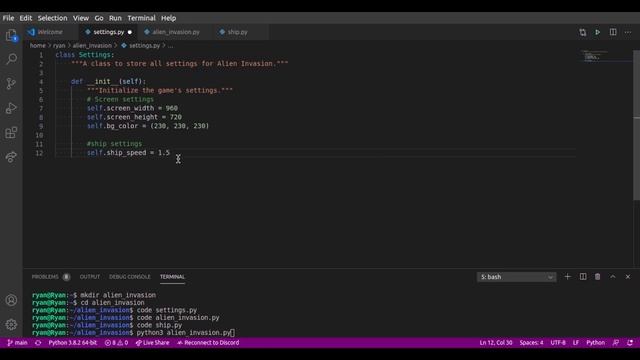Synchronize changes icon in status bar
Viewport: 640px width, 360px height.
click(38, 343)
